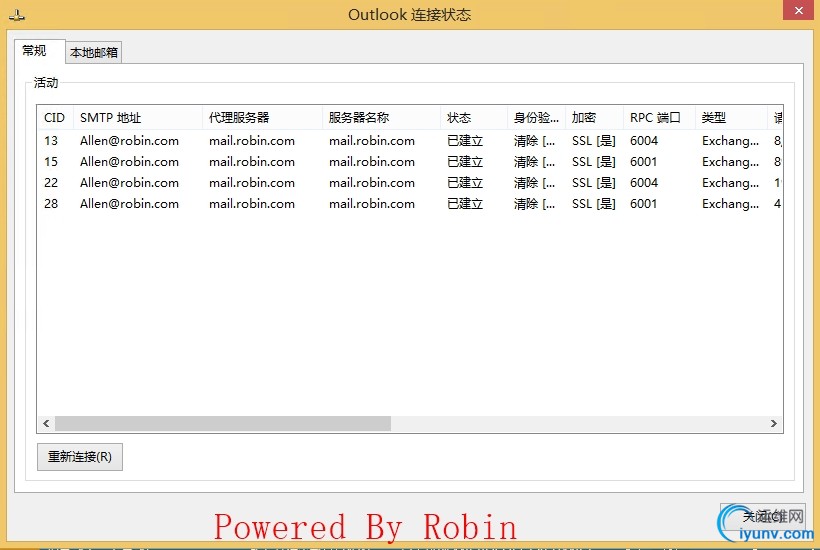Click RPC port 6004 in the CID 22 row

coord(644,182)
